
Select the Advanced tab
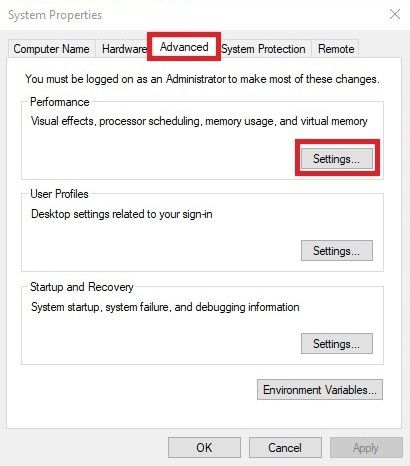coord(184,47)
